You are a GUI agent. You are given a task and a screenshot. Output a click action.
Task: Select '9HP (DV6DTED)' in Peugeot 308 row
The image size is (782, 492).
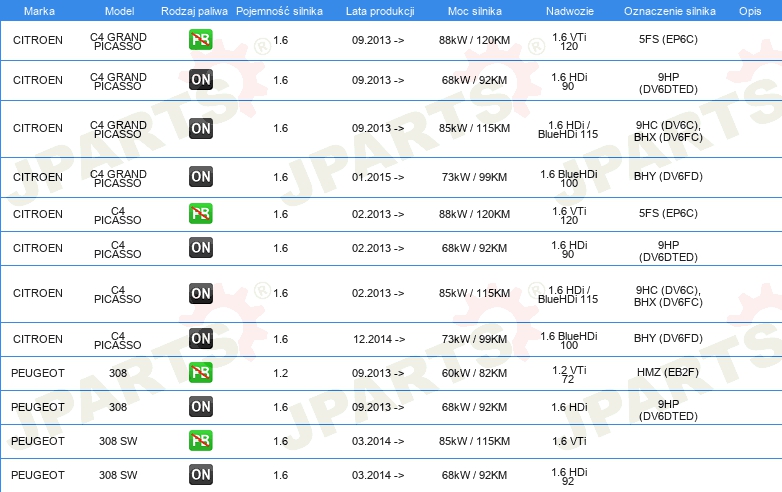[668, 410]
